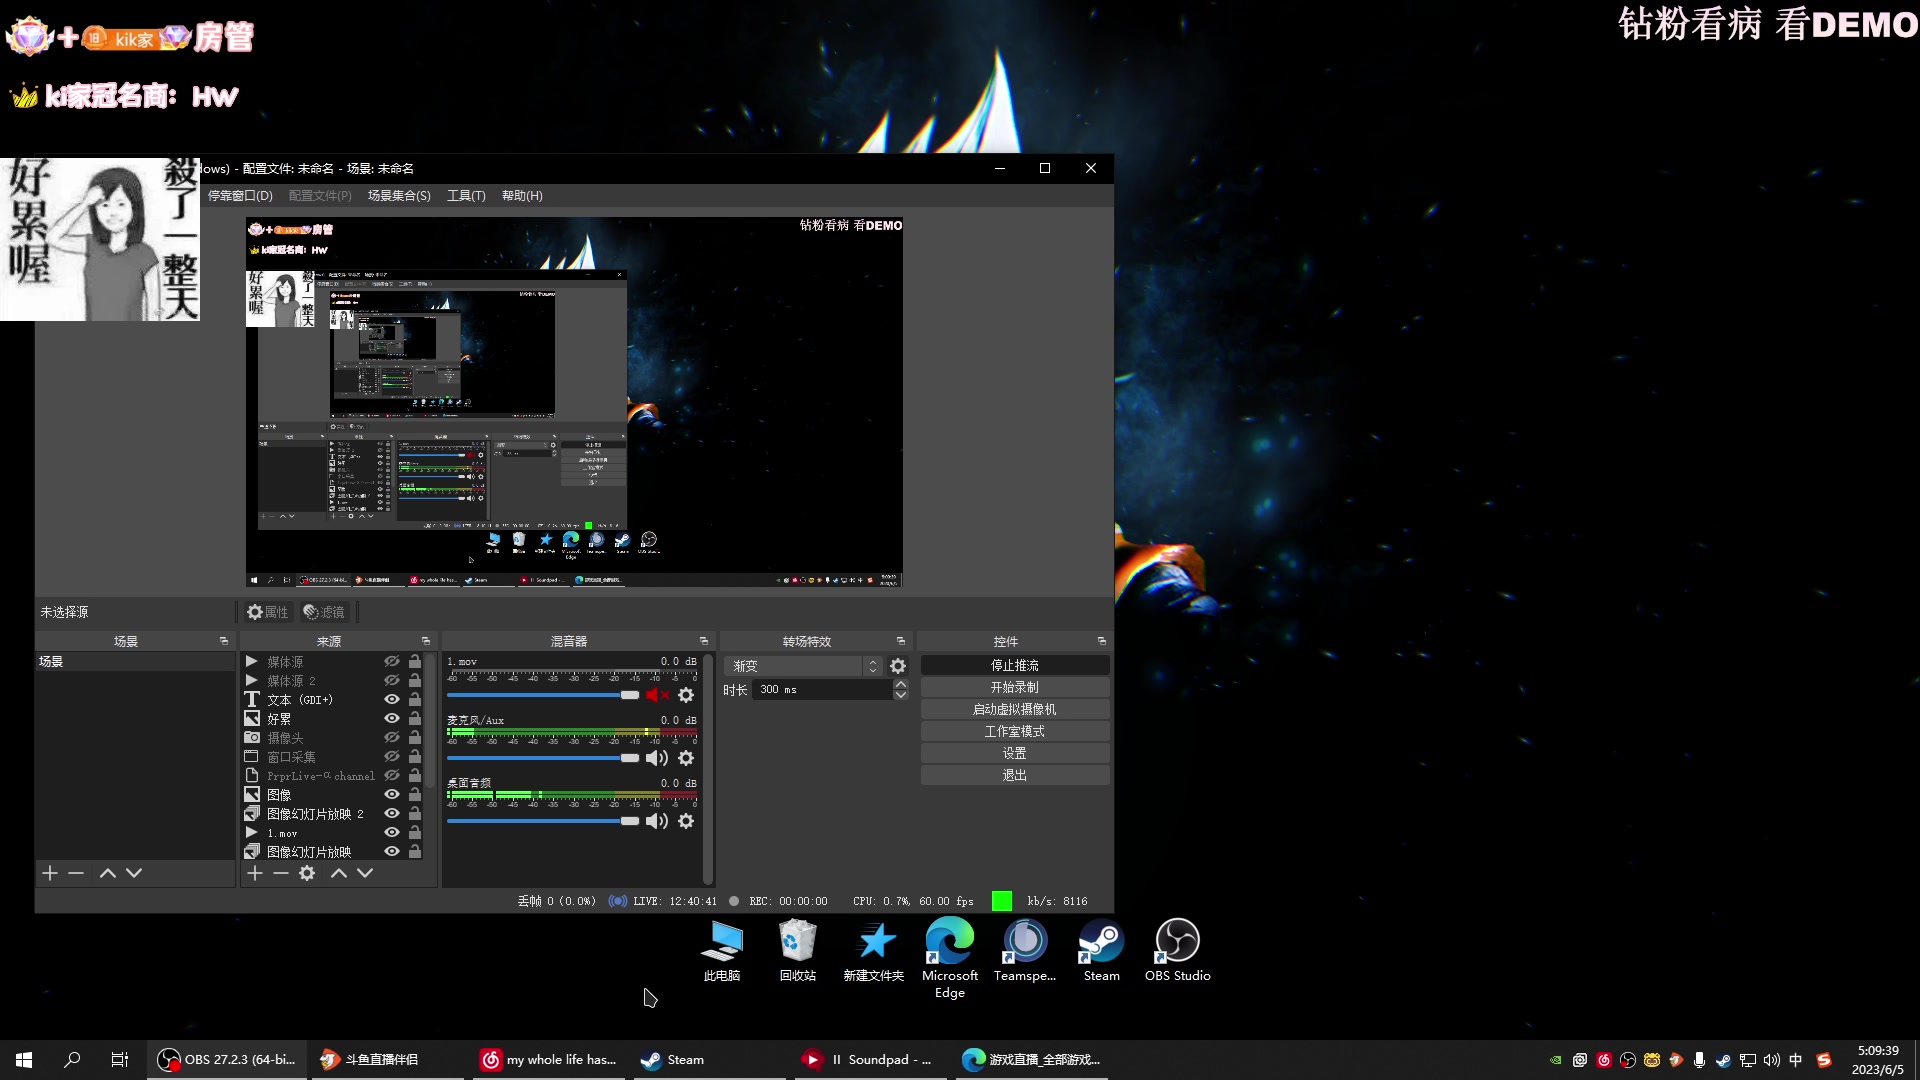Open the 场景集合(S) menu

point(399,196)
